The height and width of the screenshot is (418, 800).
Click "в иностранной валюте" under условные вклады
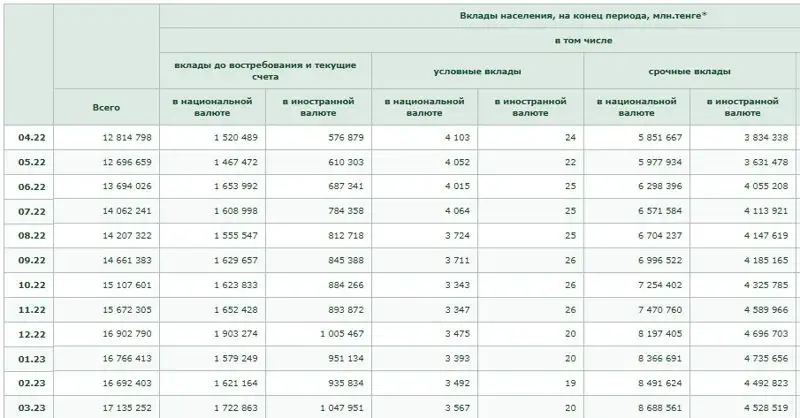click(530, 106)
